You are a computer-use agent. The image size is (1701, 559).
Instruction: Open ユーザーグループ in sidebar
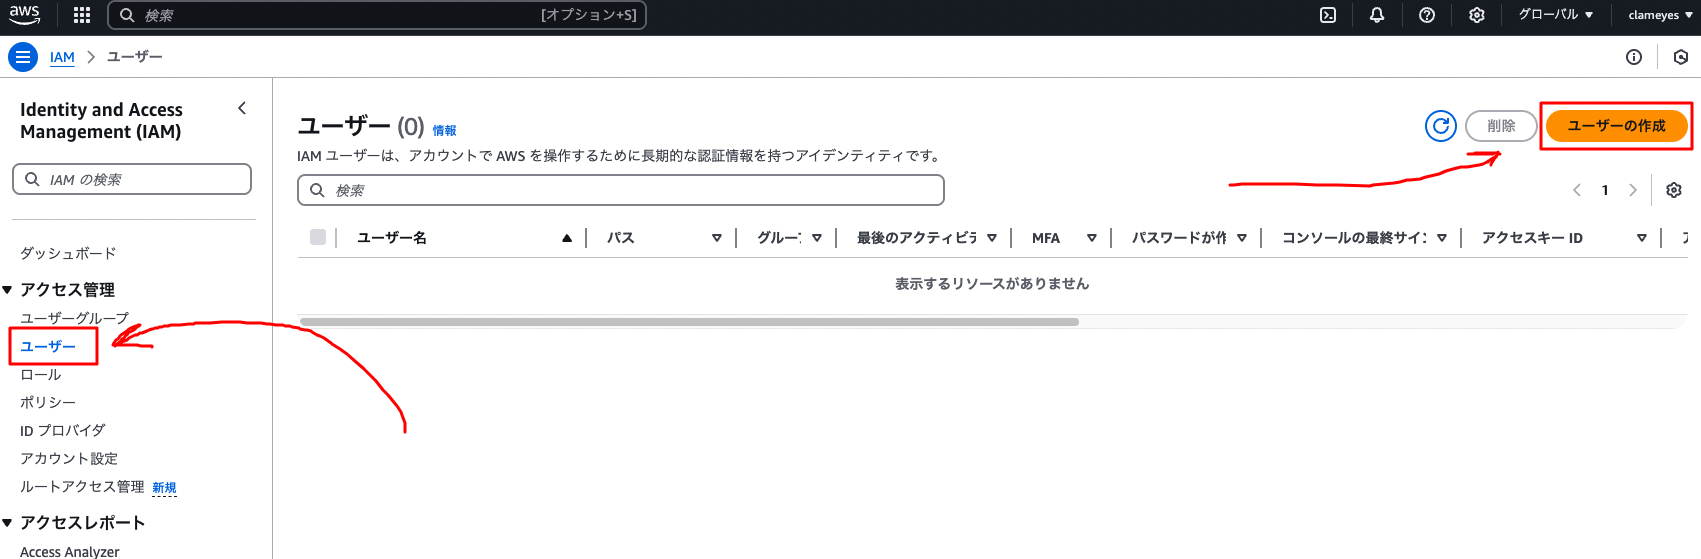[x=75, y=318]
